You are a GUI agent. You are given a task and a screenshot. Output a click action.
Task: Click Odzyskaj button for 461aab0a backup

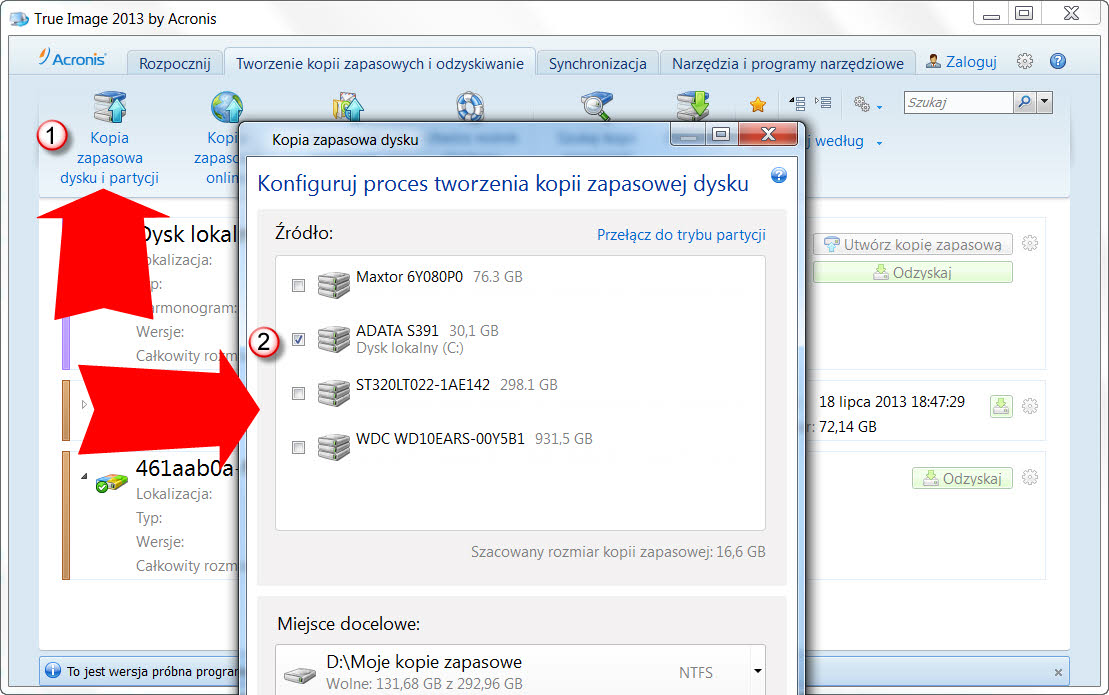962,478
